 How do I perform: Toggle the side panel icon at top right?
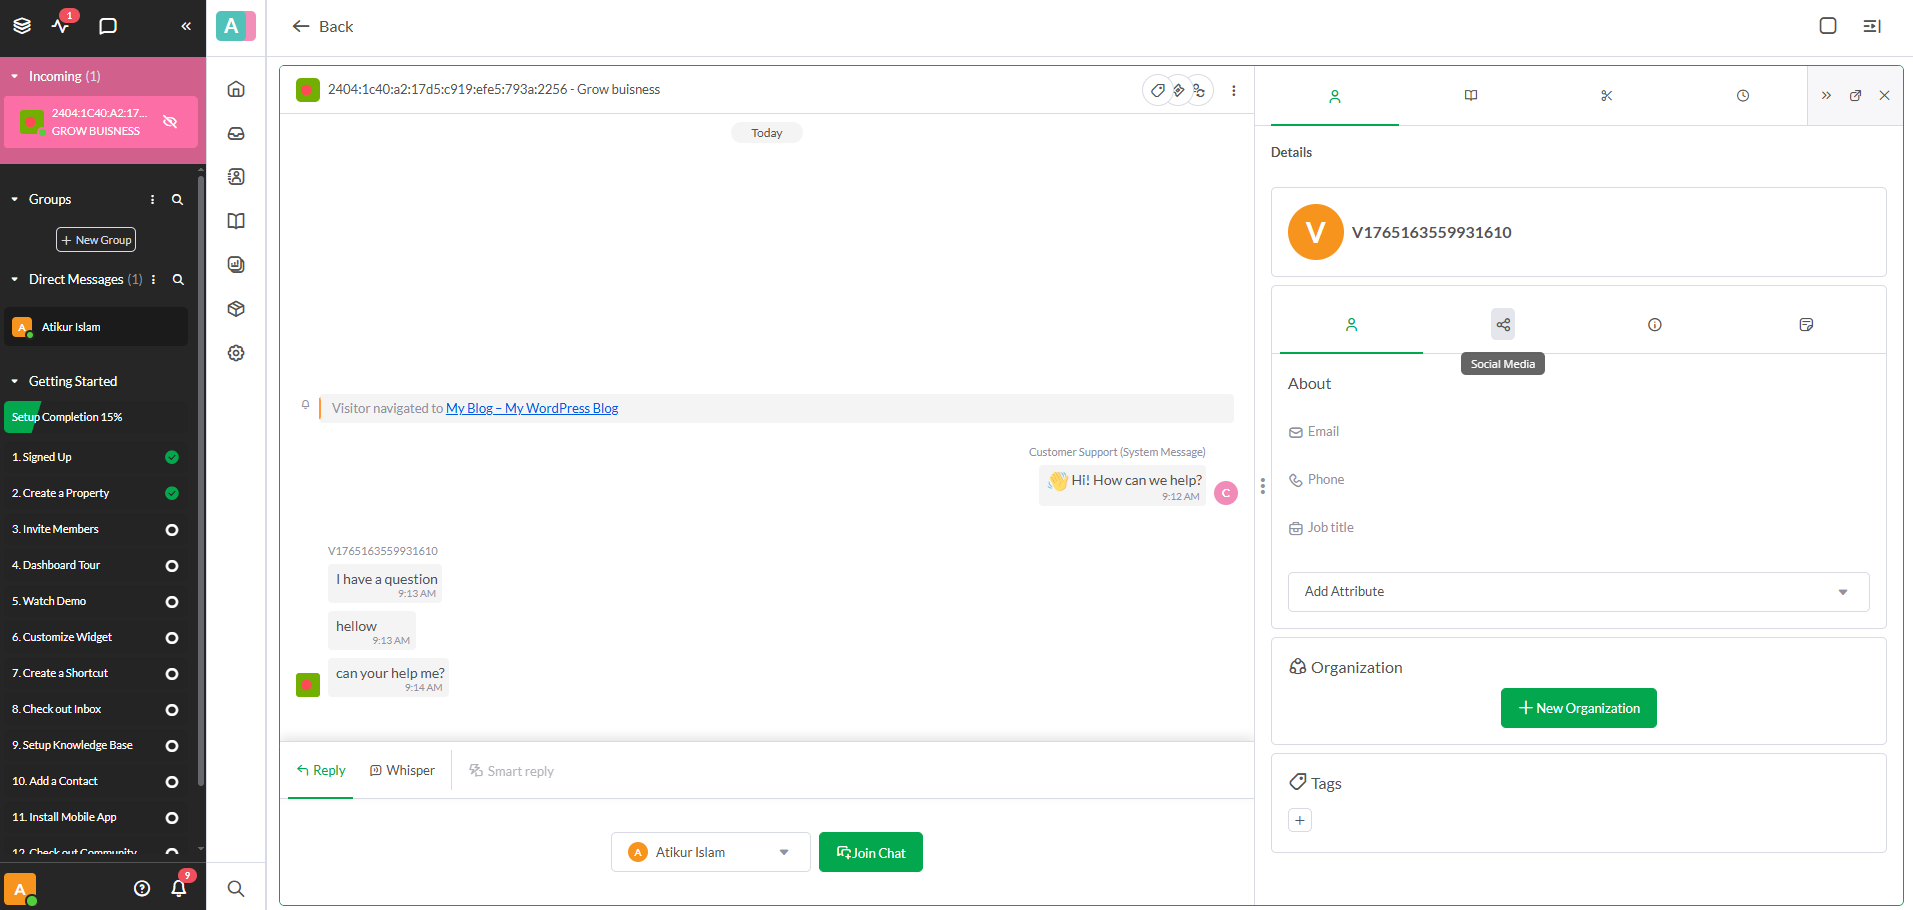1873,26
